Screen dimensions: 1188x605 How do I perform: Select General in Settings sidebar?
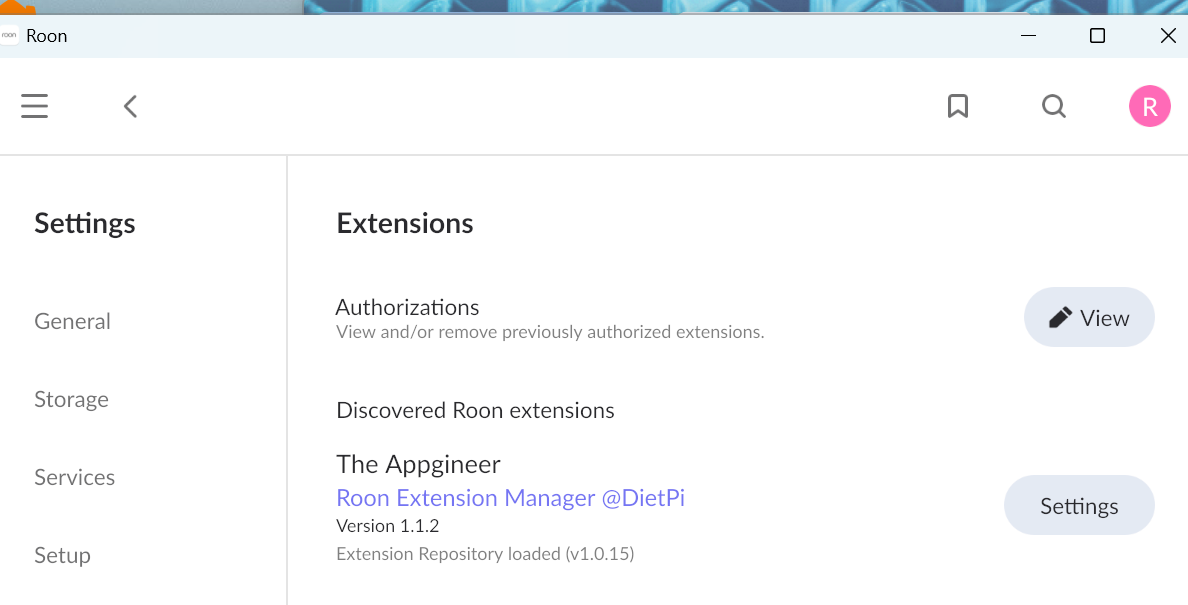pos(72,321)
